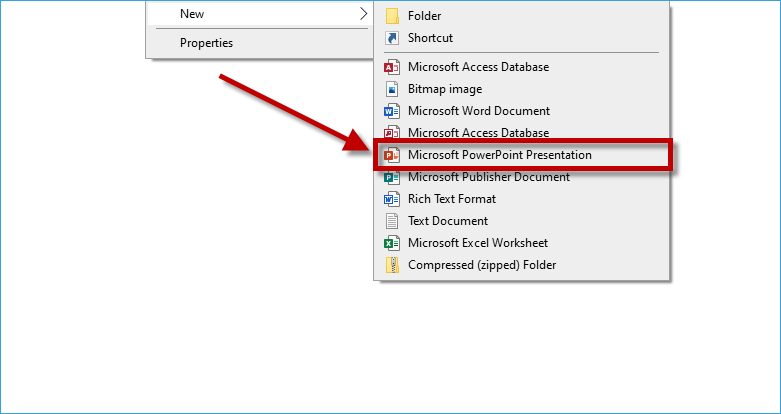Click the yellow Folder icon
This screenshot has height=414, width=781.
coord(392,16)
